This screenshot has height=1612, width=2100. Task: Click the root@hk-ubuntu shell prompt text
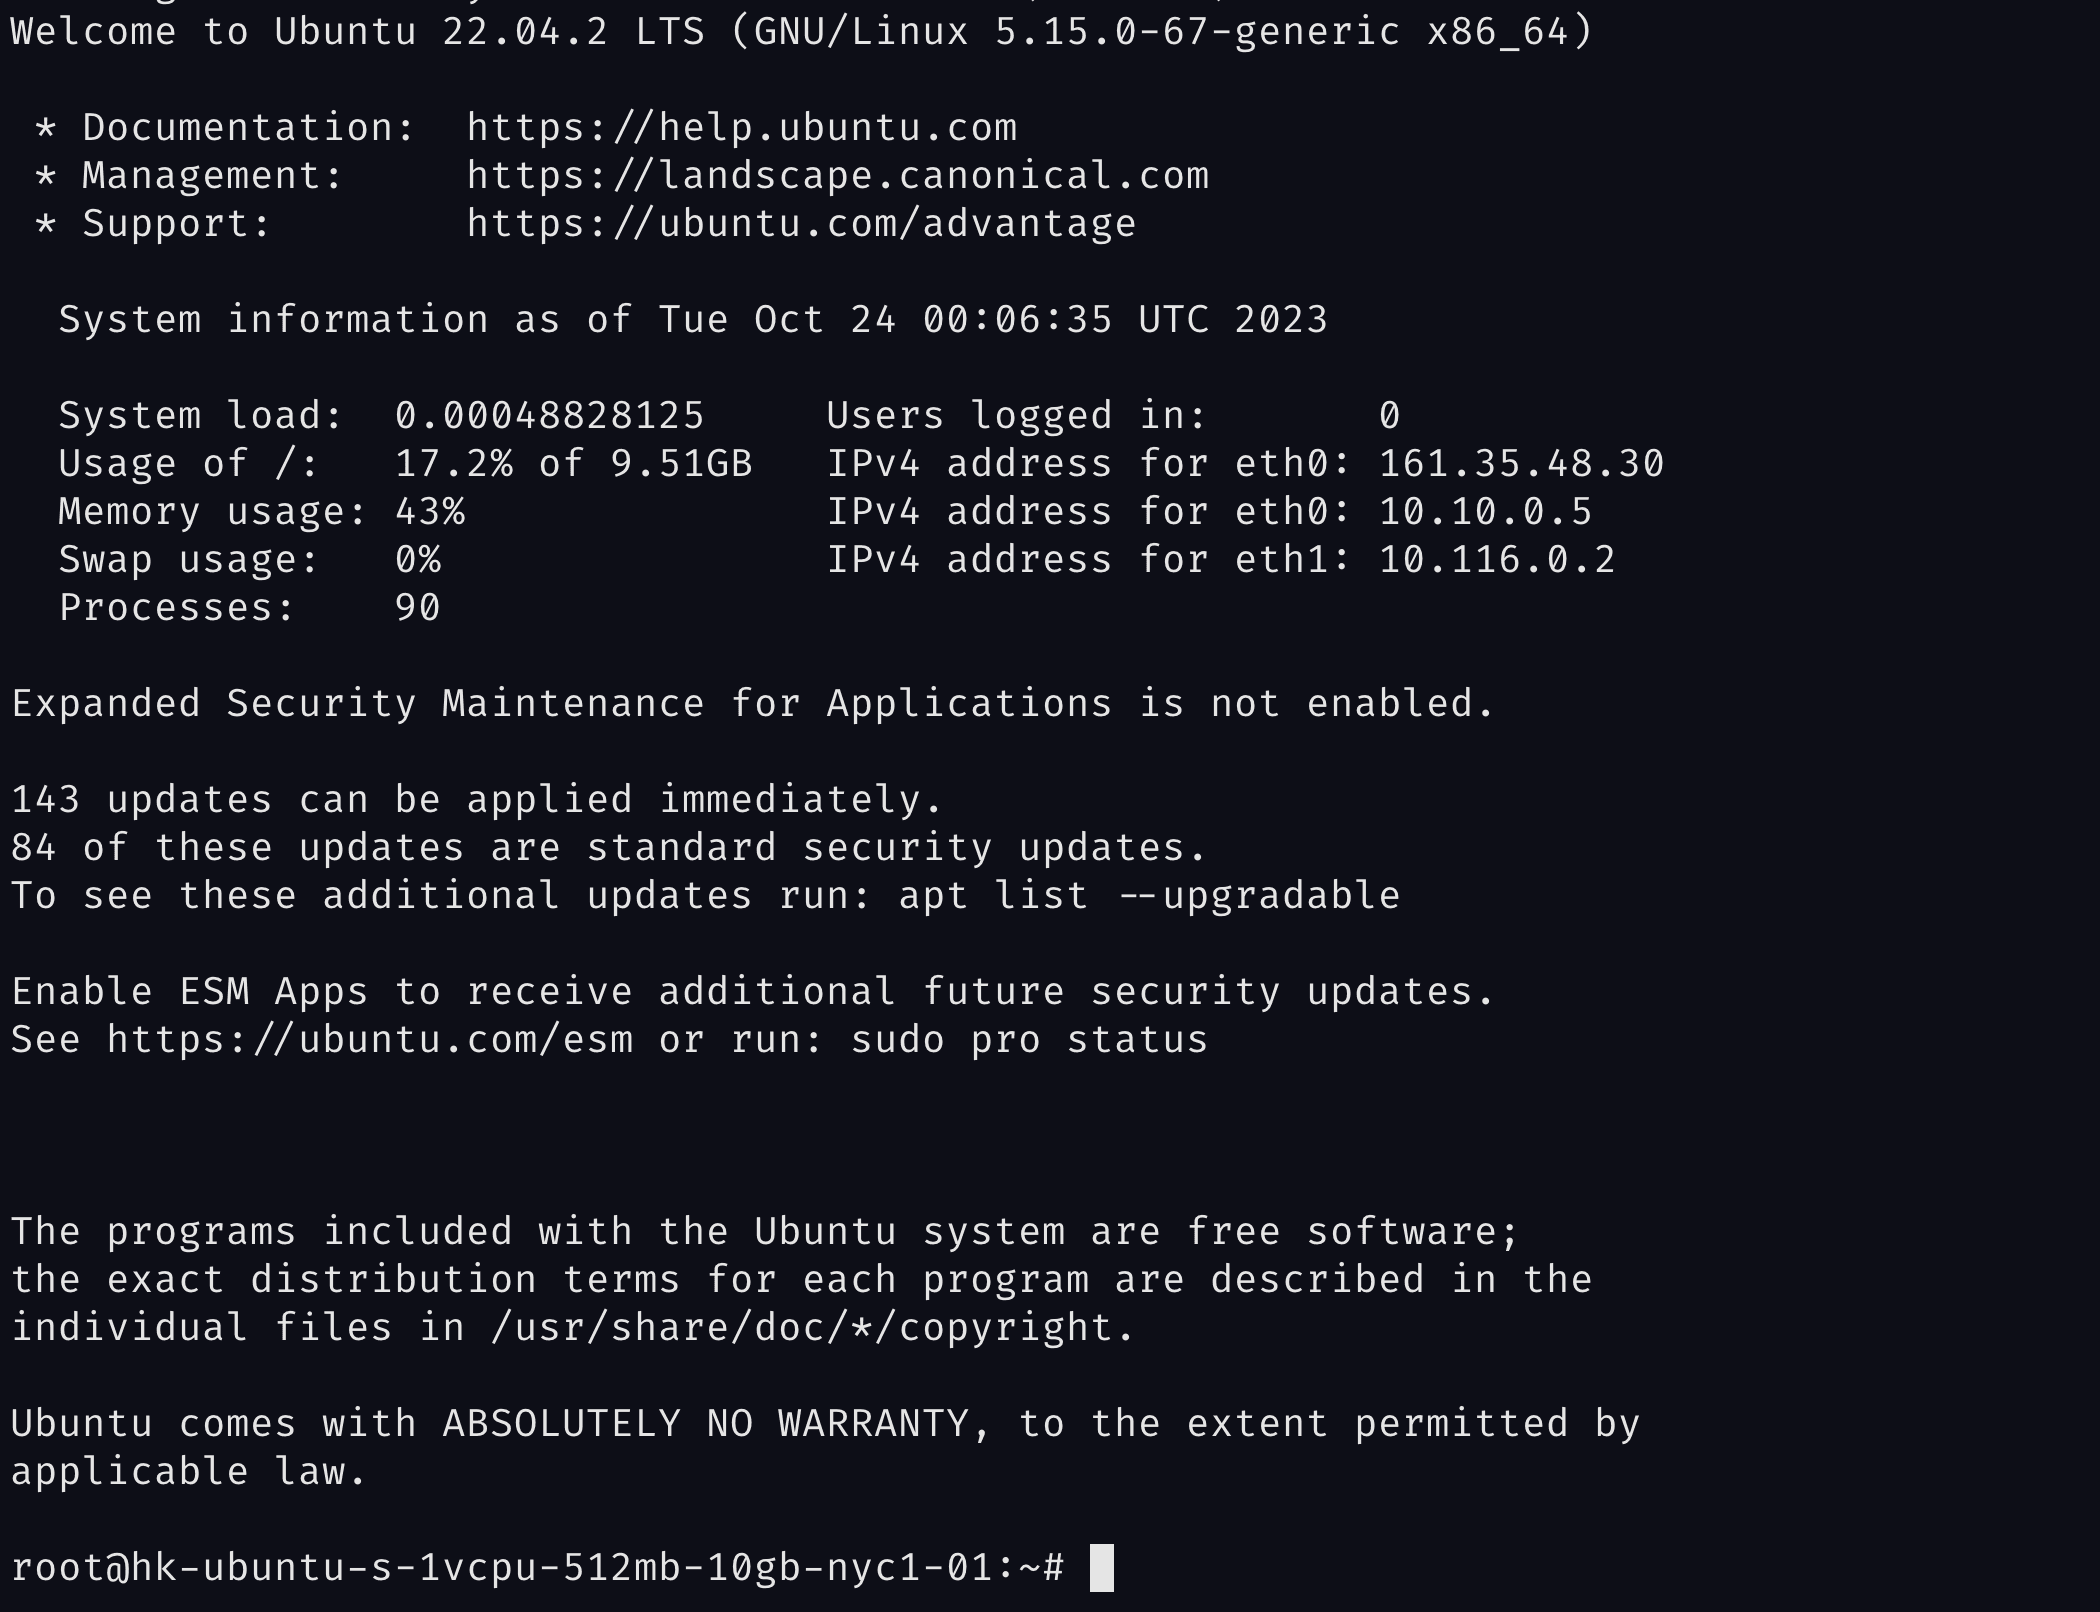pos(537,1567)
